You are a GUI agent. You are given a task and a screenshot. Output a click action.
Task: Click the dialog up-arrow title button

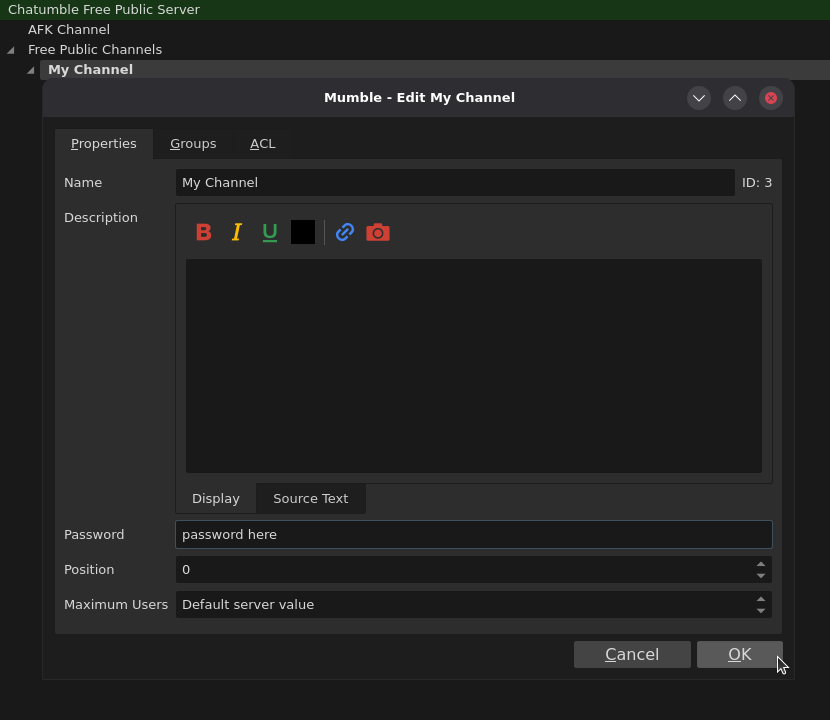[x=735, y=98]
